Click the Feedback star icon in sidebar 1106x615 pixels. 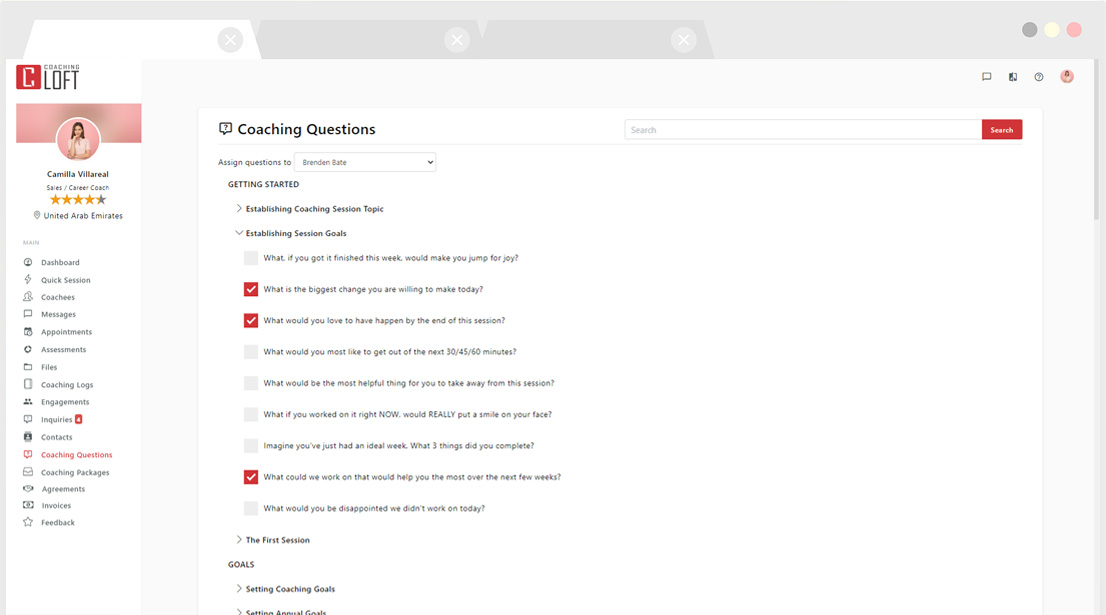(28, 522)
